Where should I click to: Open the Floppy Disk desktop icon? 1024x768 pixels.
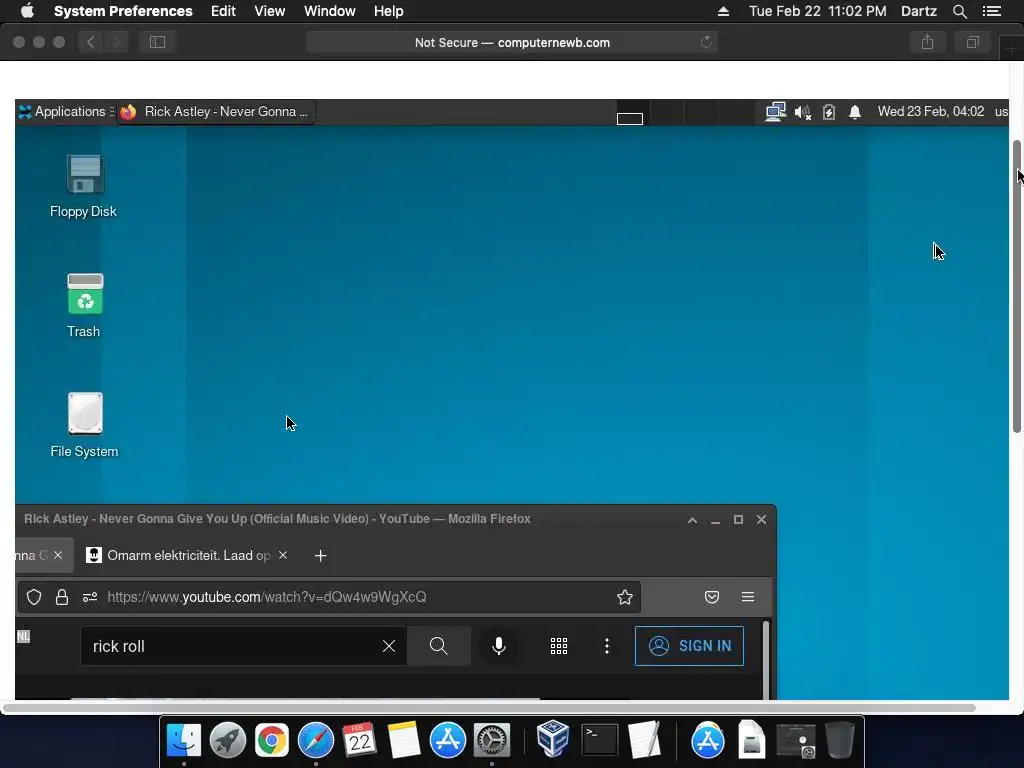tap(84, 186)
